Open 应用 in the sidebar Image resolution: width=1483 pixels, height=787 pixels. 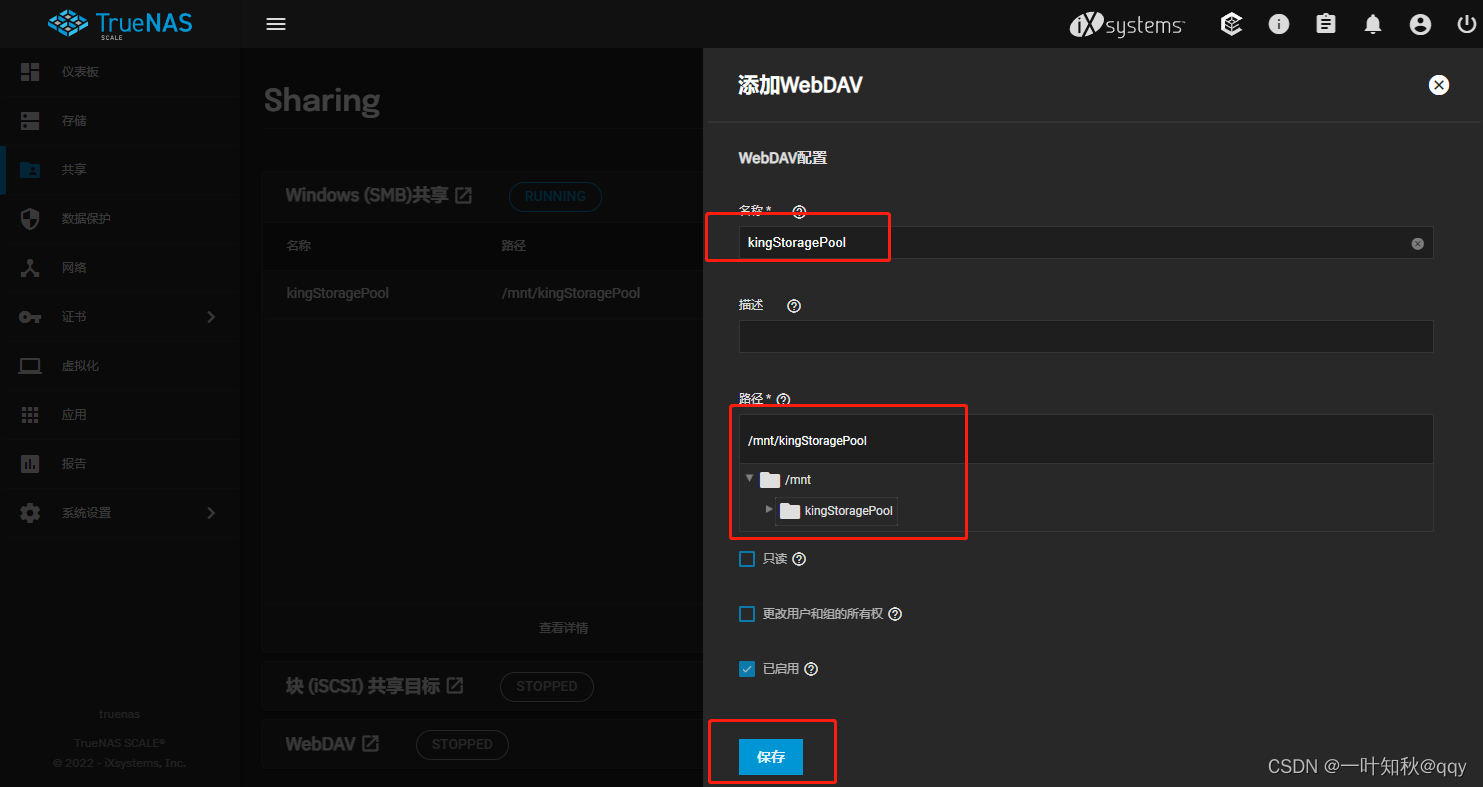[x=120, y=415]
